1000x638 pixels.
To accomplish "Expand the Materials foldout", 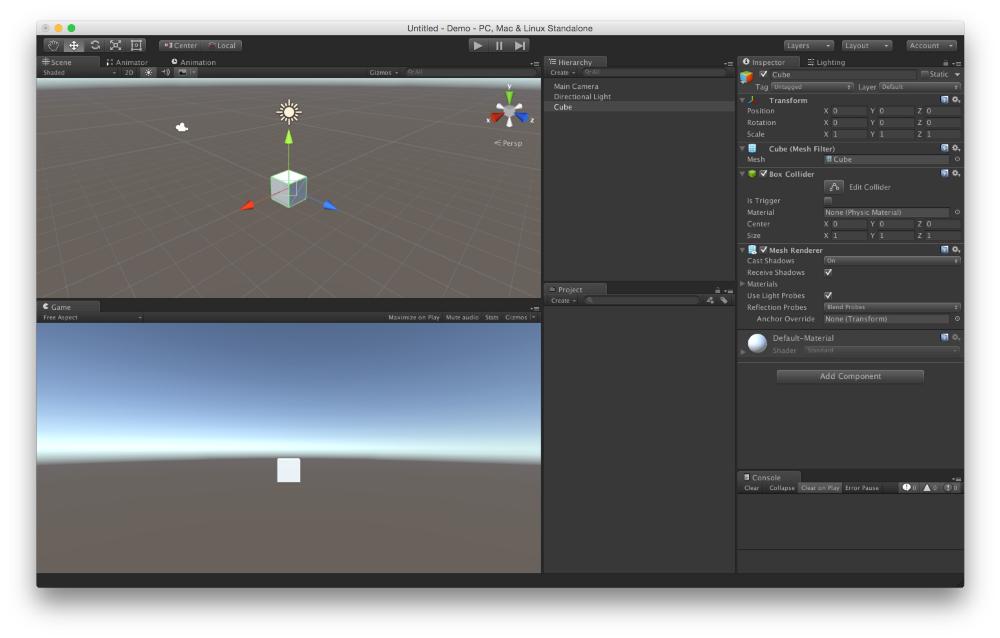I will tap(742, 284).
